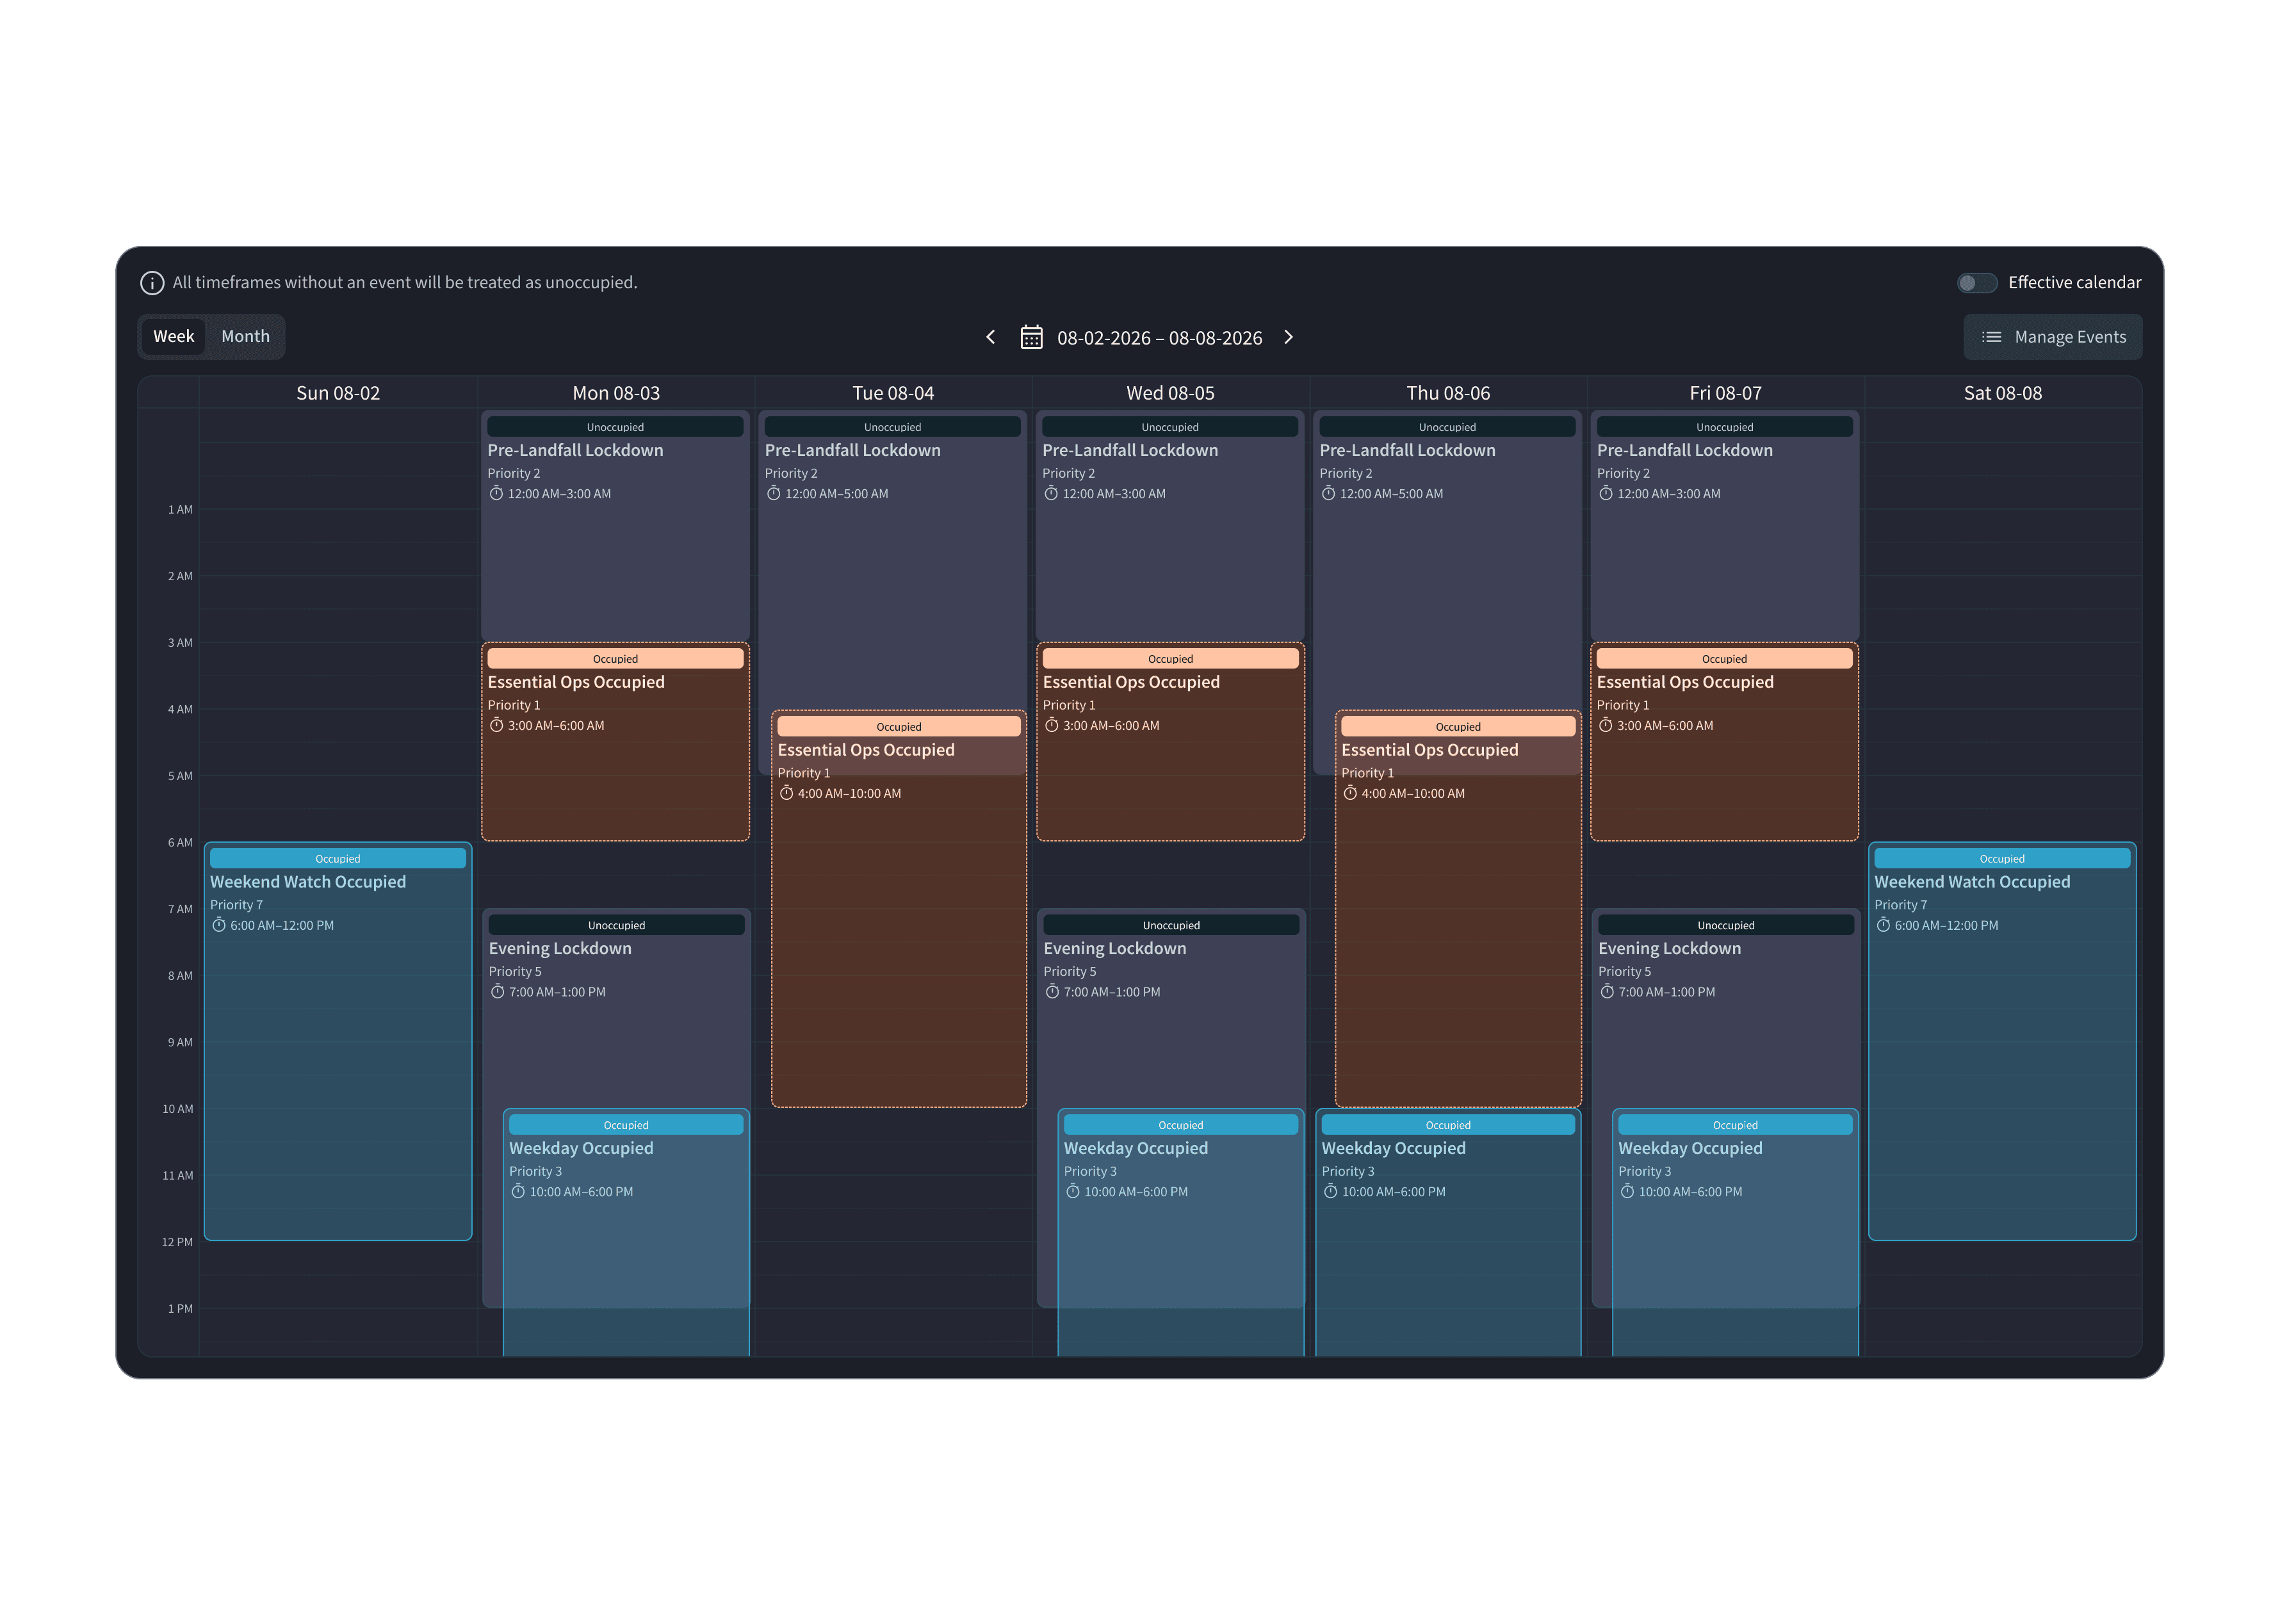Click the list icon in Manage Events
This screenshot has height=1624, width=2280.
coord(1992,337)
